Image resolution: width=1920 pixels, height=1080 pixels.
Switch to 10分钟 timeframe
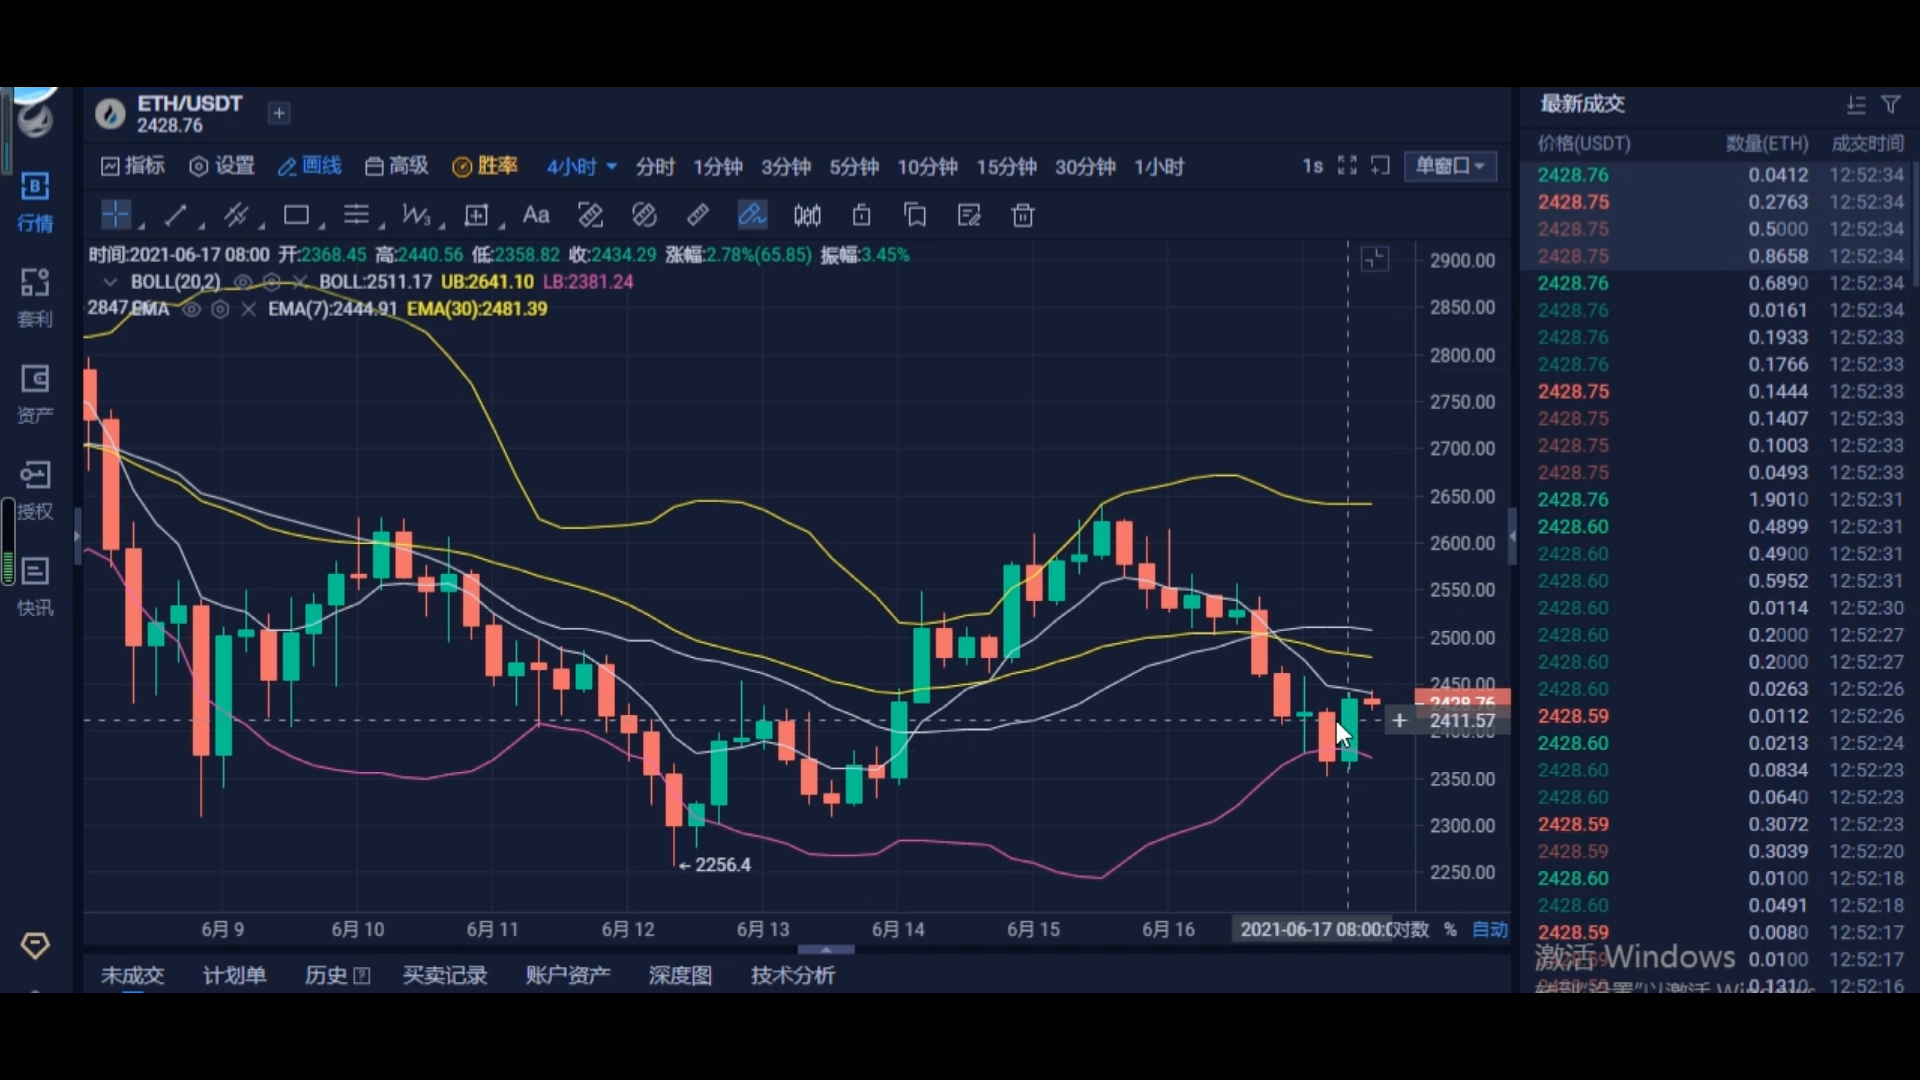point(927,166)
